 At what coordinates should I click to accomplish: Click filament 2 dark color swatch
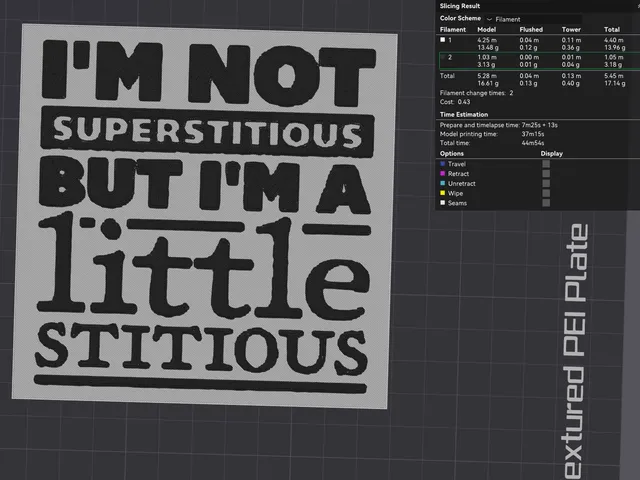point(443,57)
